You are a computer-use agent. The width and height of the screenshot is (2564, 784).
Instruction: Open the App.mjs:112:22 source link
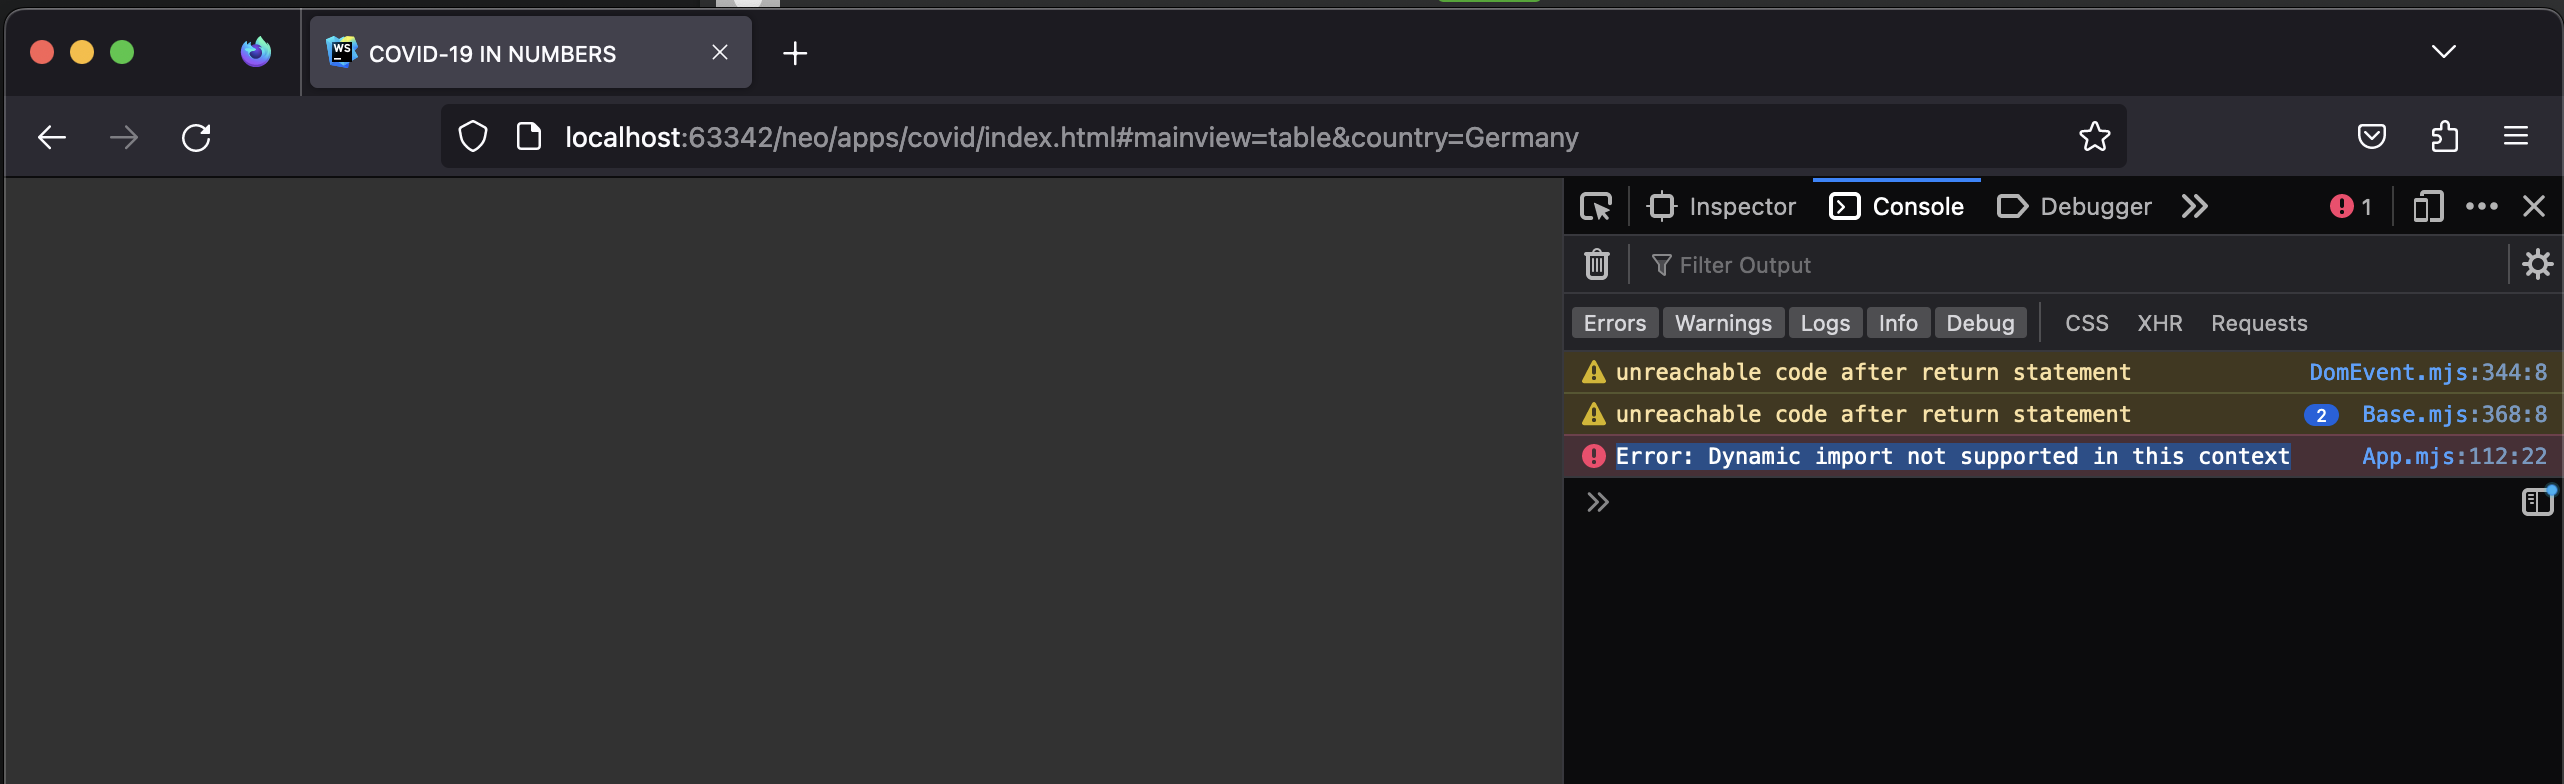[x=2455, y=456]
